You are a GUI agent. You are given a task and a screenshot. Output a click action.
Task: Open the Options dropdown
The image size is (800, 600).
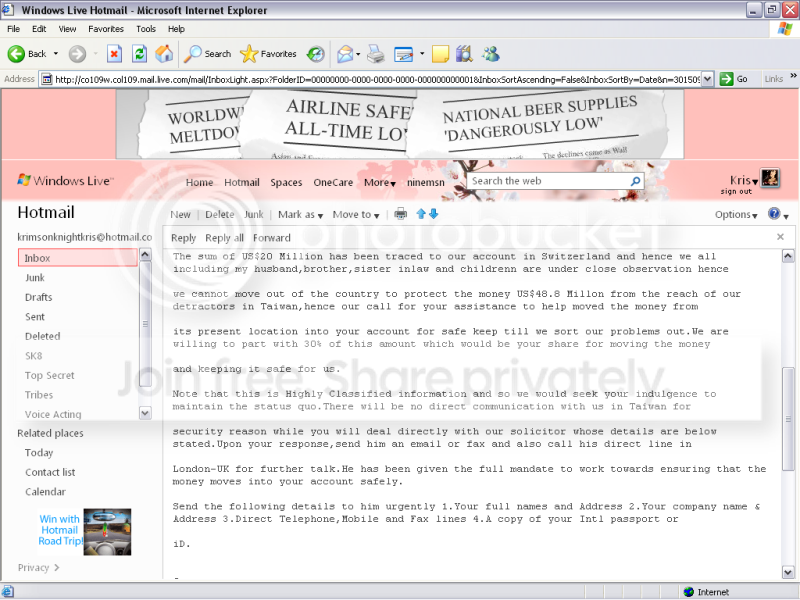point(736,215)
